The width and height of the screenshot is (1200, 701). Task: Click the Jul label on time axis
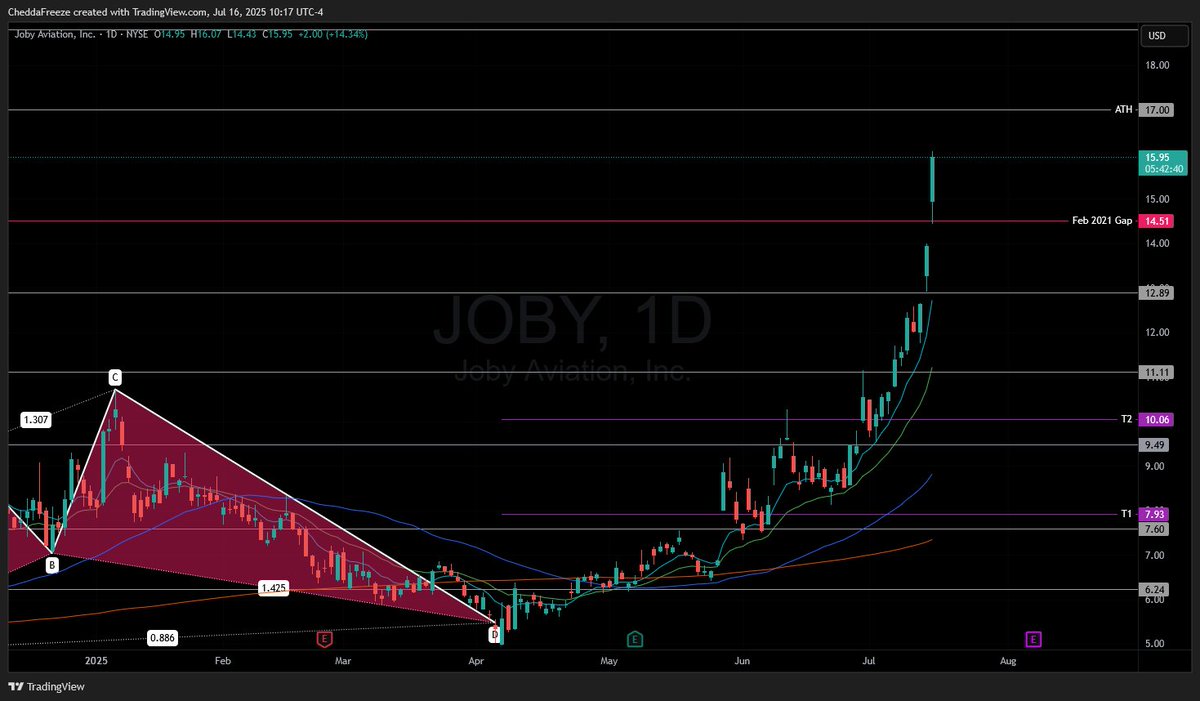coord(869,661)
